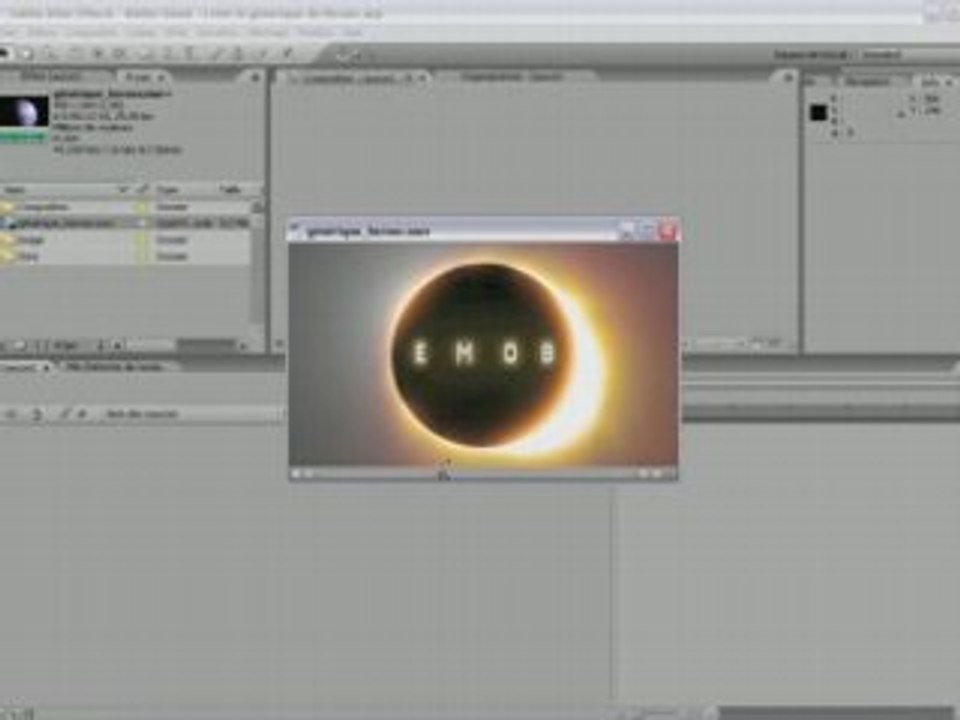The width and height of the screenshot is (960, 720).
Task: Select the Puppet Pin tool
Action: point(287,54)
